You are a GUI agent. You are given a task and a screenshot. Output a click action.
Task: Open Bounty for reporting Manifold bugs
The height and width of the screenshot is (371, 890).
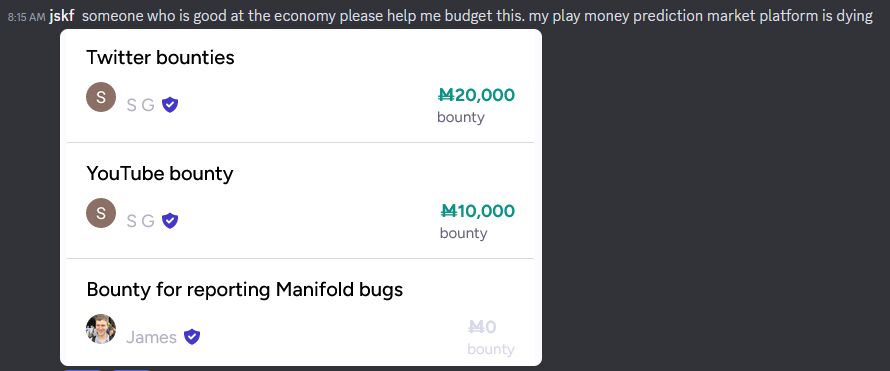245,290
